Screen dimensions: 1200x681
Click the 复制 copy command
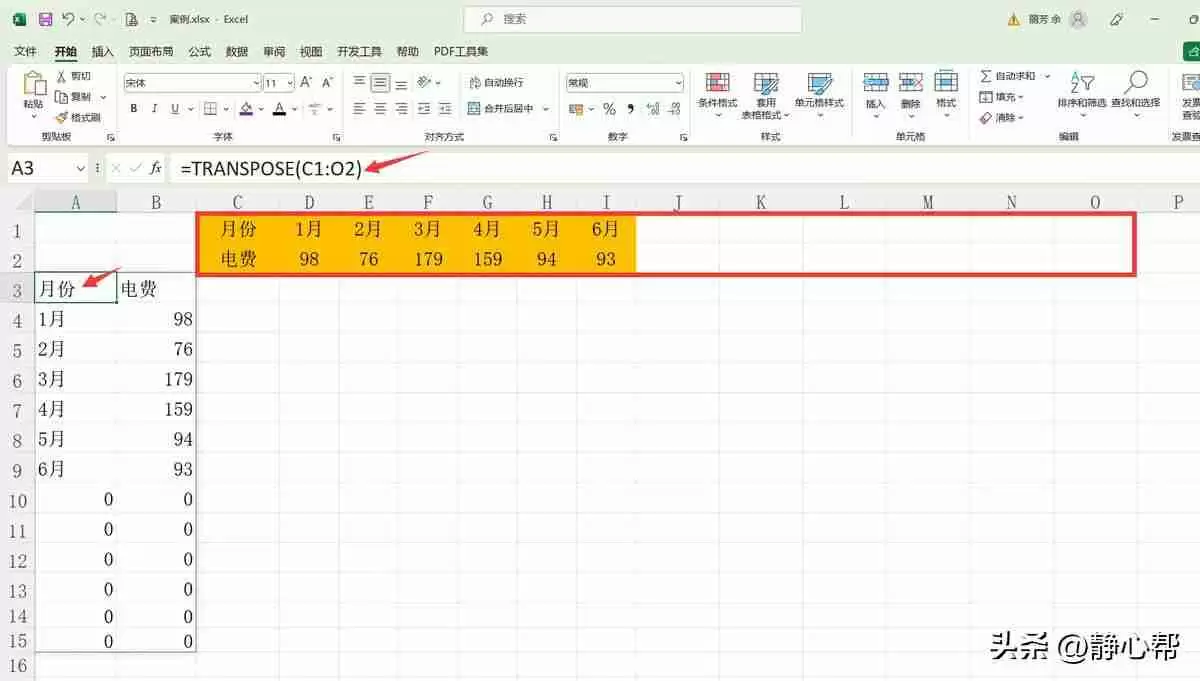[x=77, y=98]
